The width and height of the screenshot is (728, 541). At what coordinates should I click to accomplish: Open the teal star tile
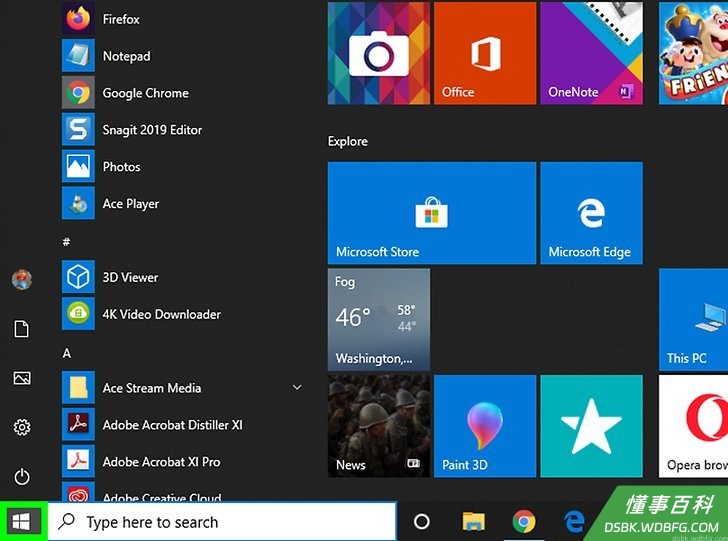pos(592,426)
